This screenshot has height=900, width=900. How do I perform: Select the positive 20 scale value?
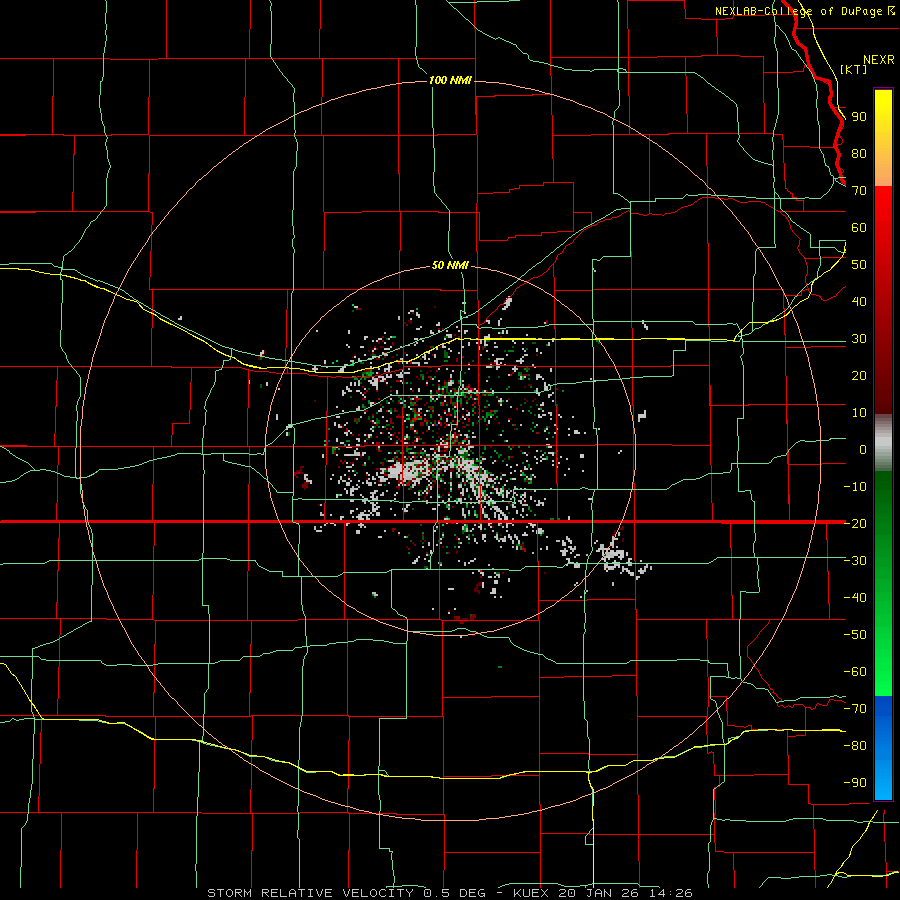tap(859, 375)
